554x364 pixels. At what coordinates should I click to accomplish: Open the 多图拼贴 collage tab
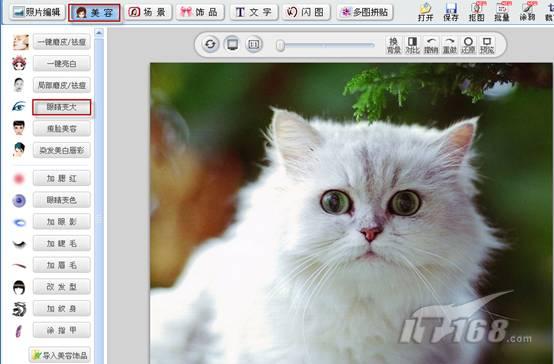click(x=365, y=12)
